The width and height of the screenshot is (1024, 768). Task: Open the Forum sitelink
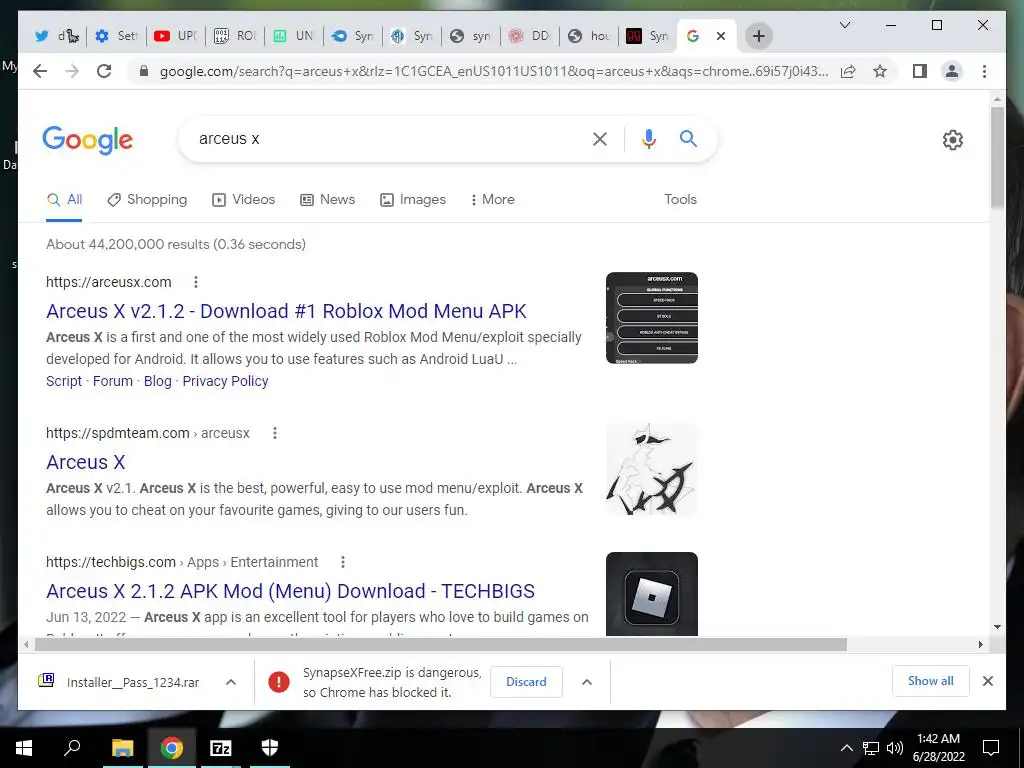tap(112, 381)
